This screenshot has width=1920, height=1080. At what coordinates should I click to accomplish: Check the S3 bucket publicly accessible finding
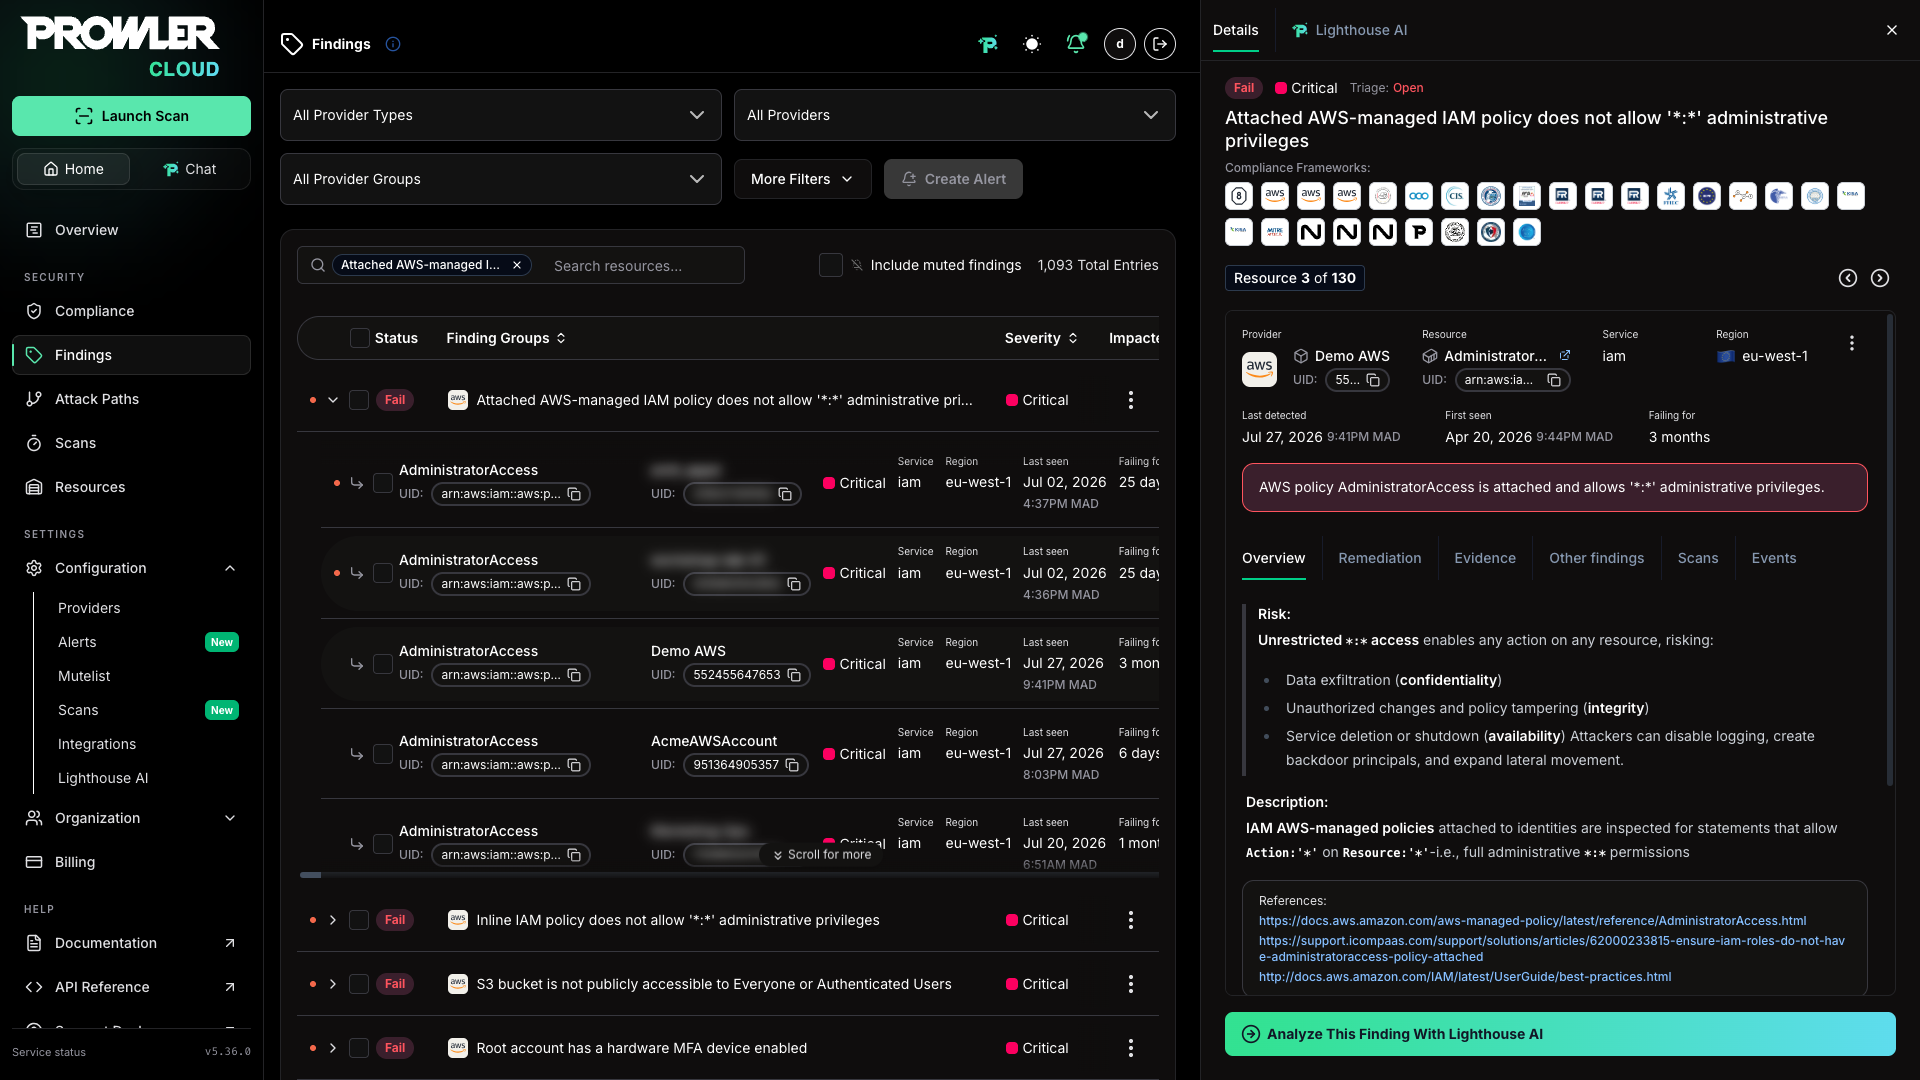(359, 984)
